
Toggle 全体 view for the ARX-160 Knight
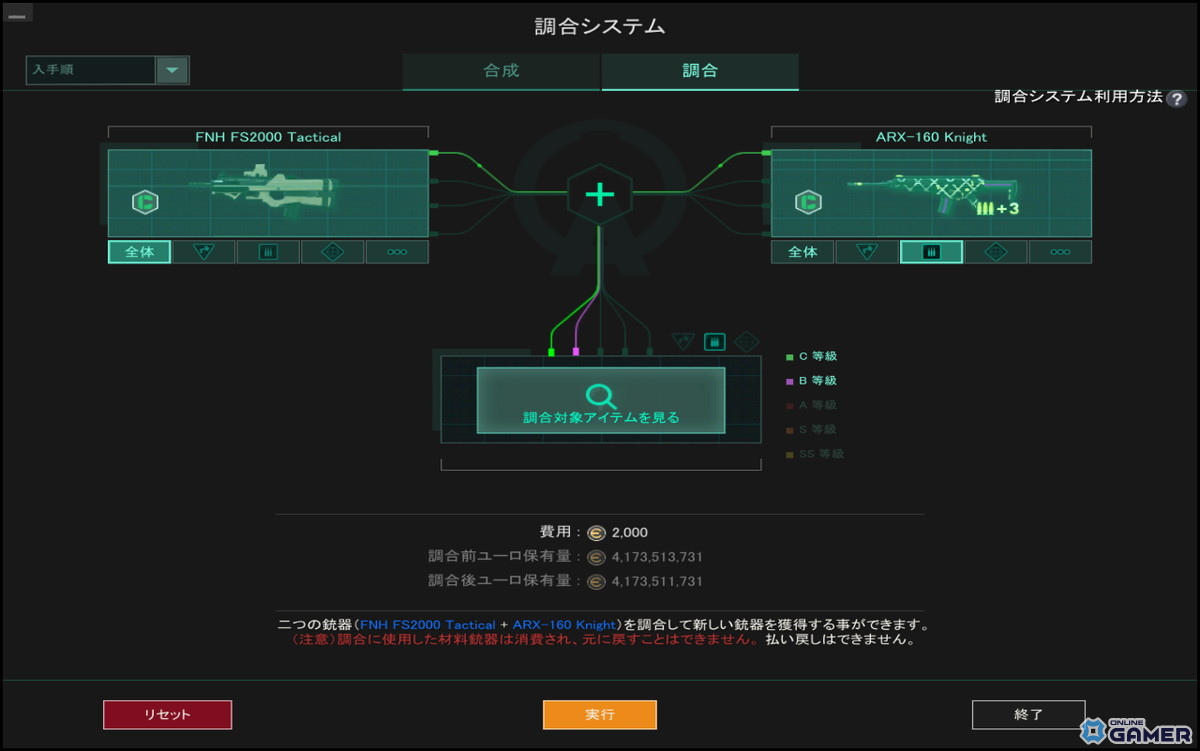point(801,251)
